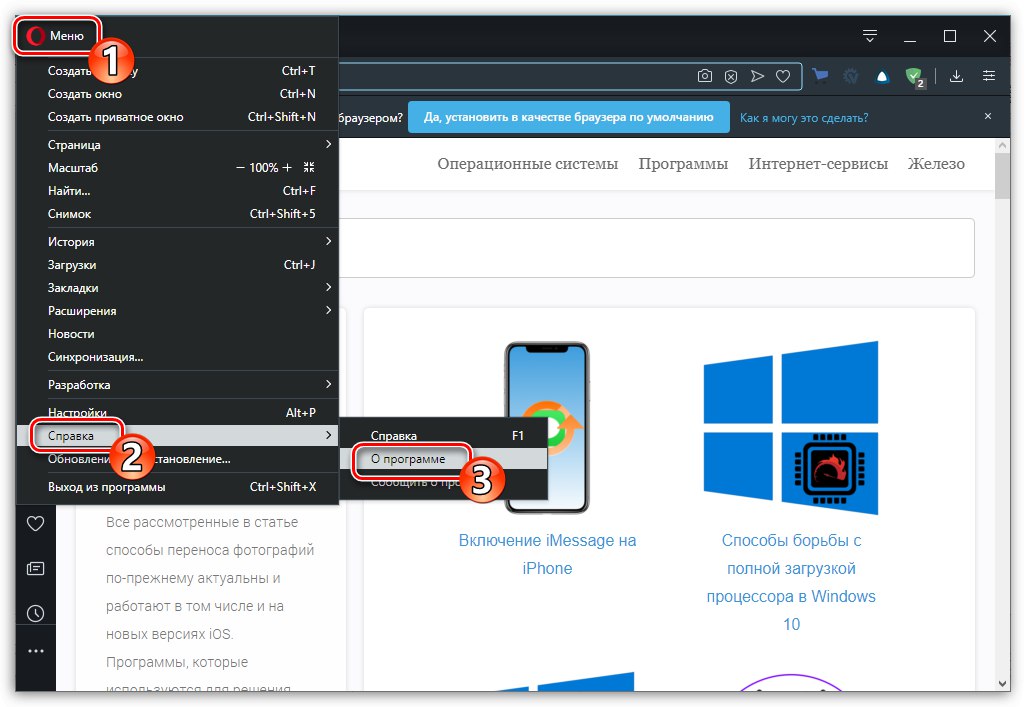Expand the Разработка submenu
The width and height of the screenshot is (1026, 707).
click(x=177, y=384)
